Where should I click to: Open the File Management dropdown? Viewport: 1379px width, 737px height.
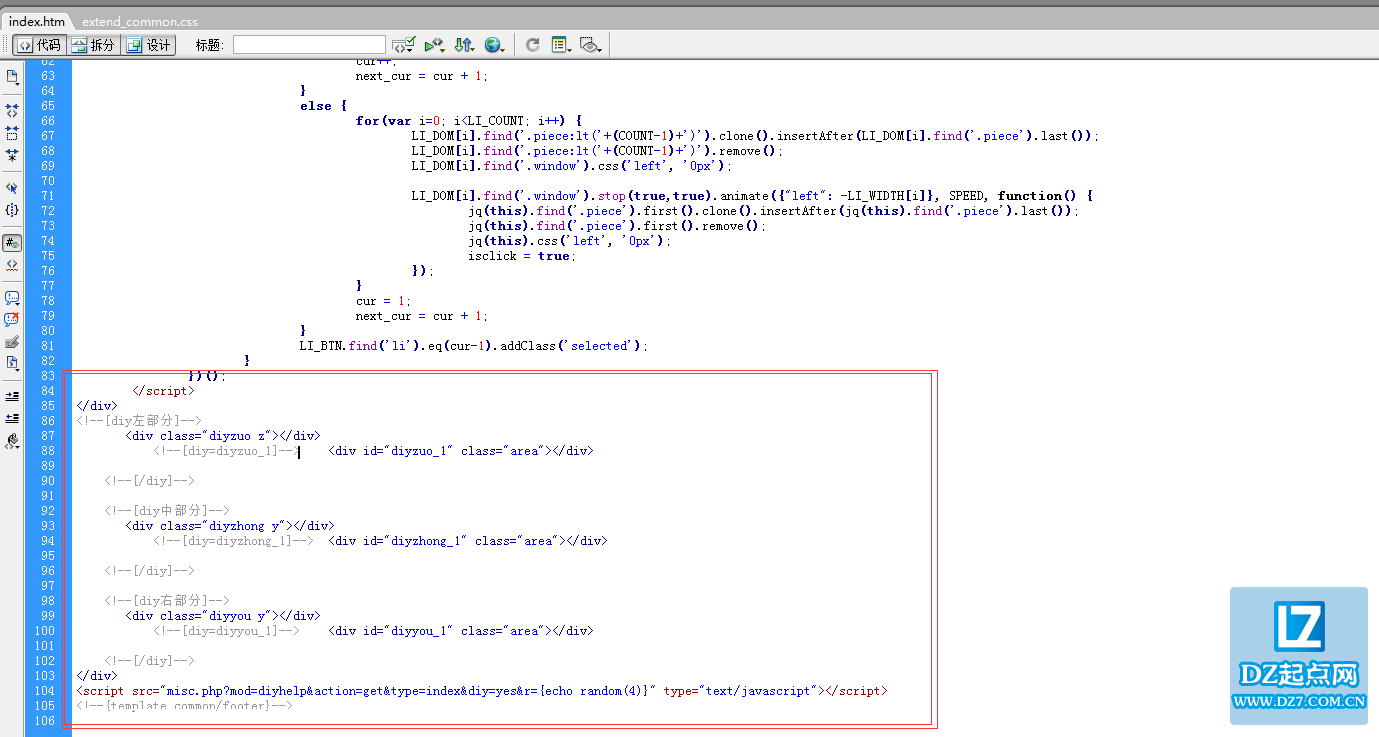[x=464, y=45]
